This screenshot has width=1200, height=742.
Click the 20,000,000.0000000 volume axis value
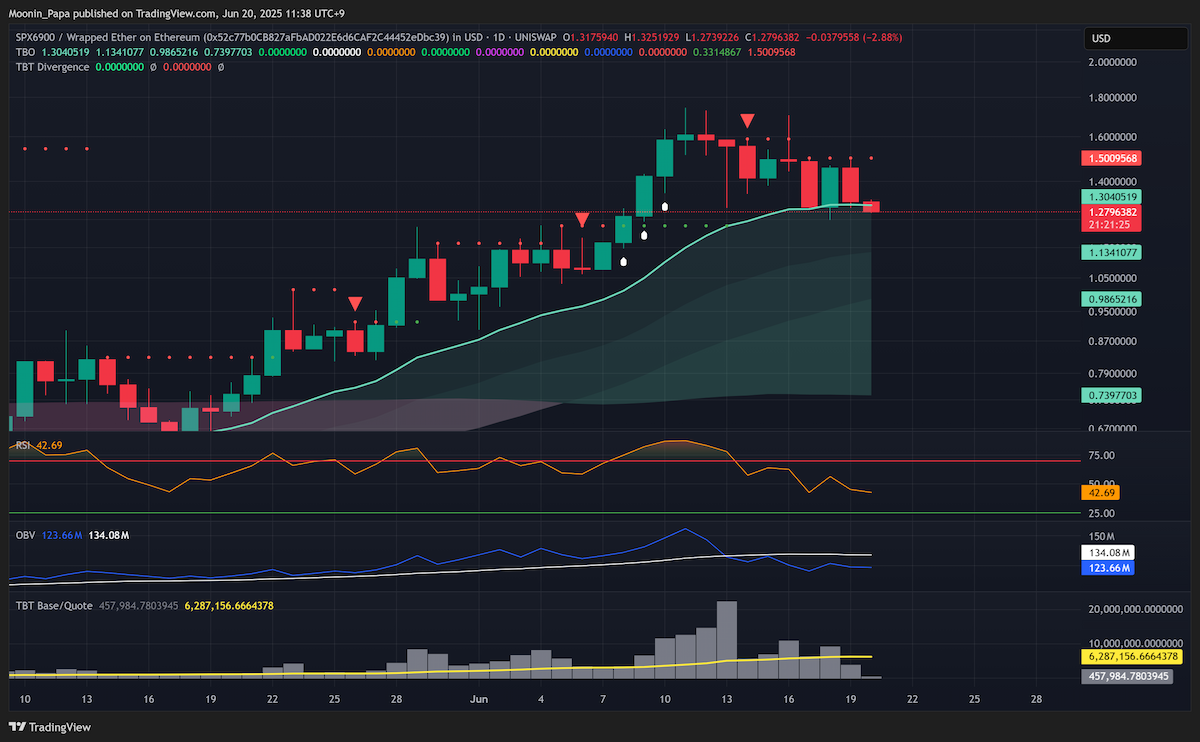pyautogui.click(x=1136, y=608)
